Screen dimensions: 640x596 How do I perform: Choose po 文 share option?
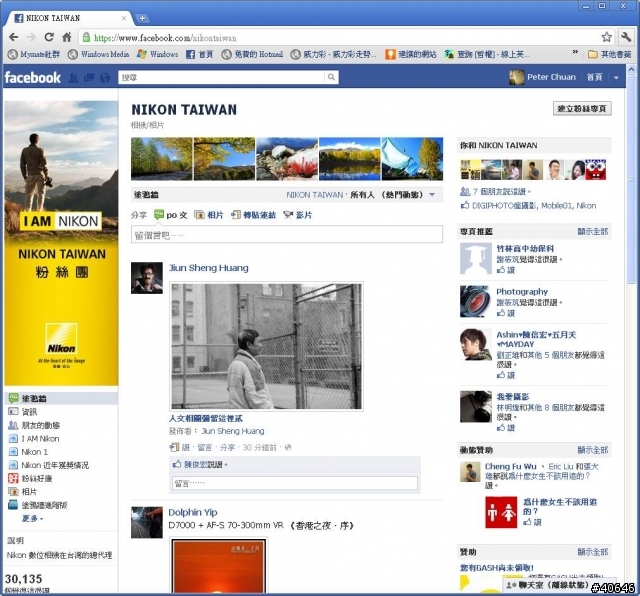click(171, 215)
